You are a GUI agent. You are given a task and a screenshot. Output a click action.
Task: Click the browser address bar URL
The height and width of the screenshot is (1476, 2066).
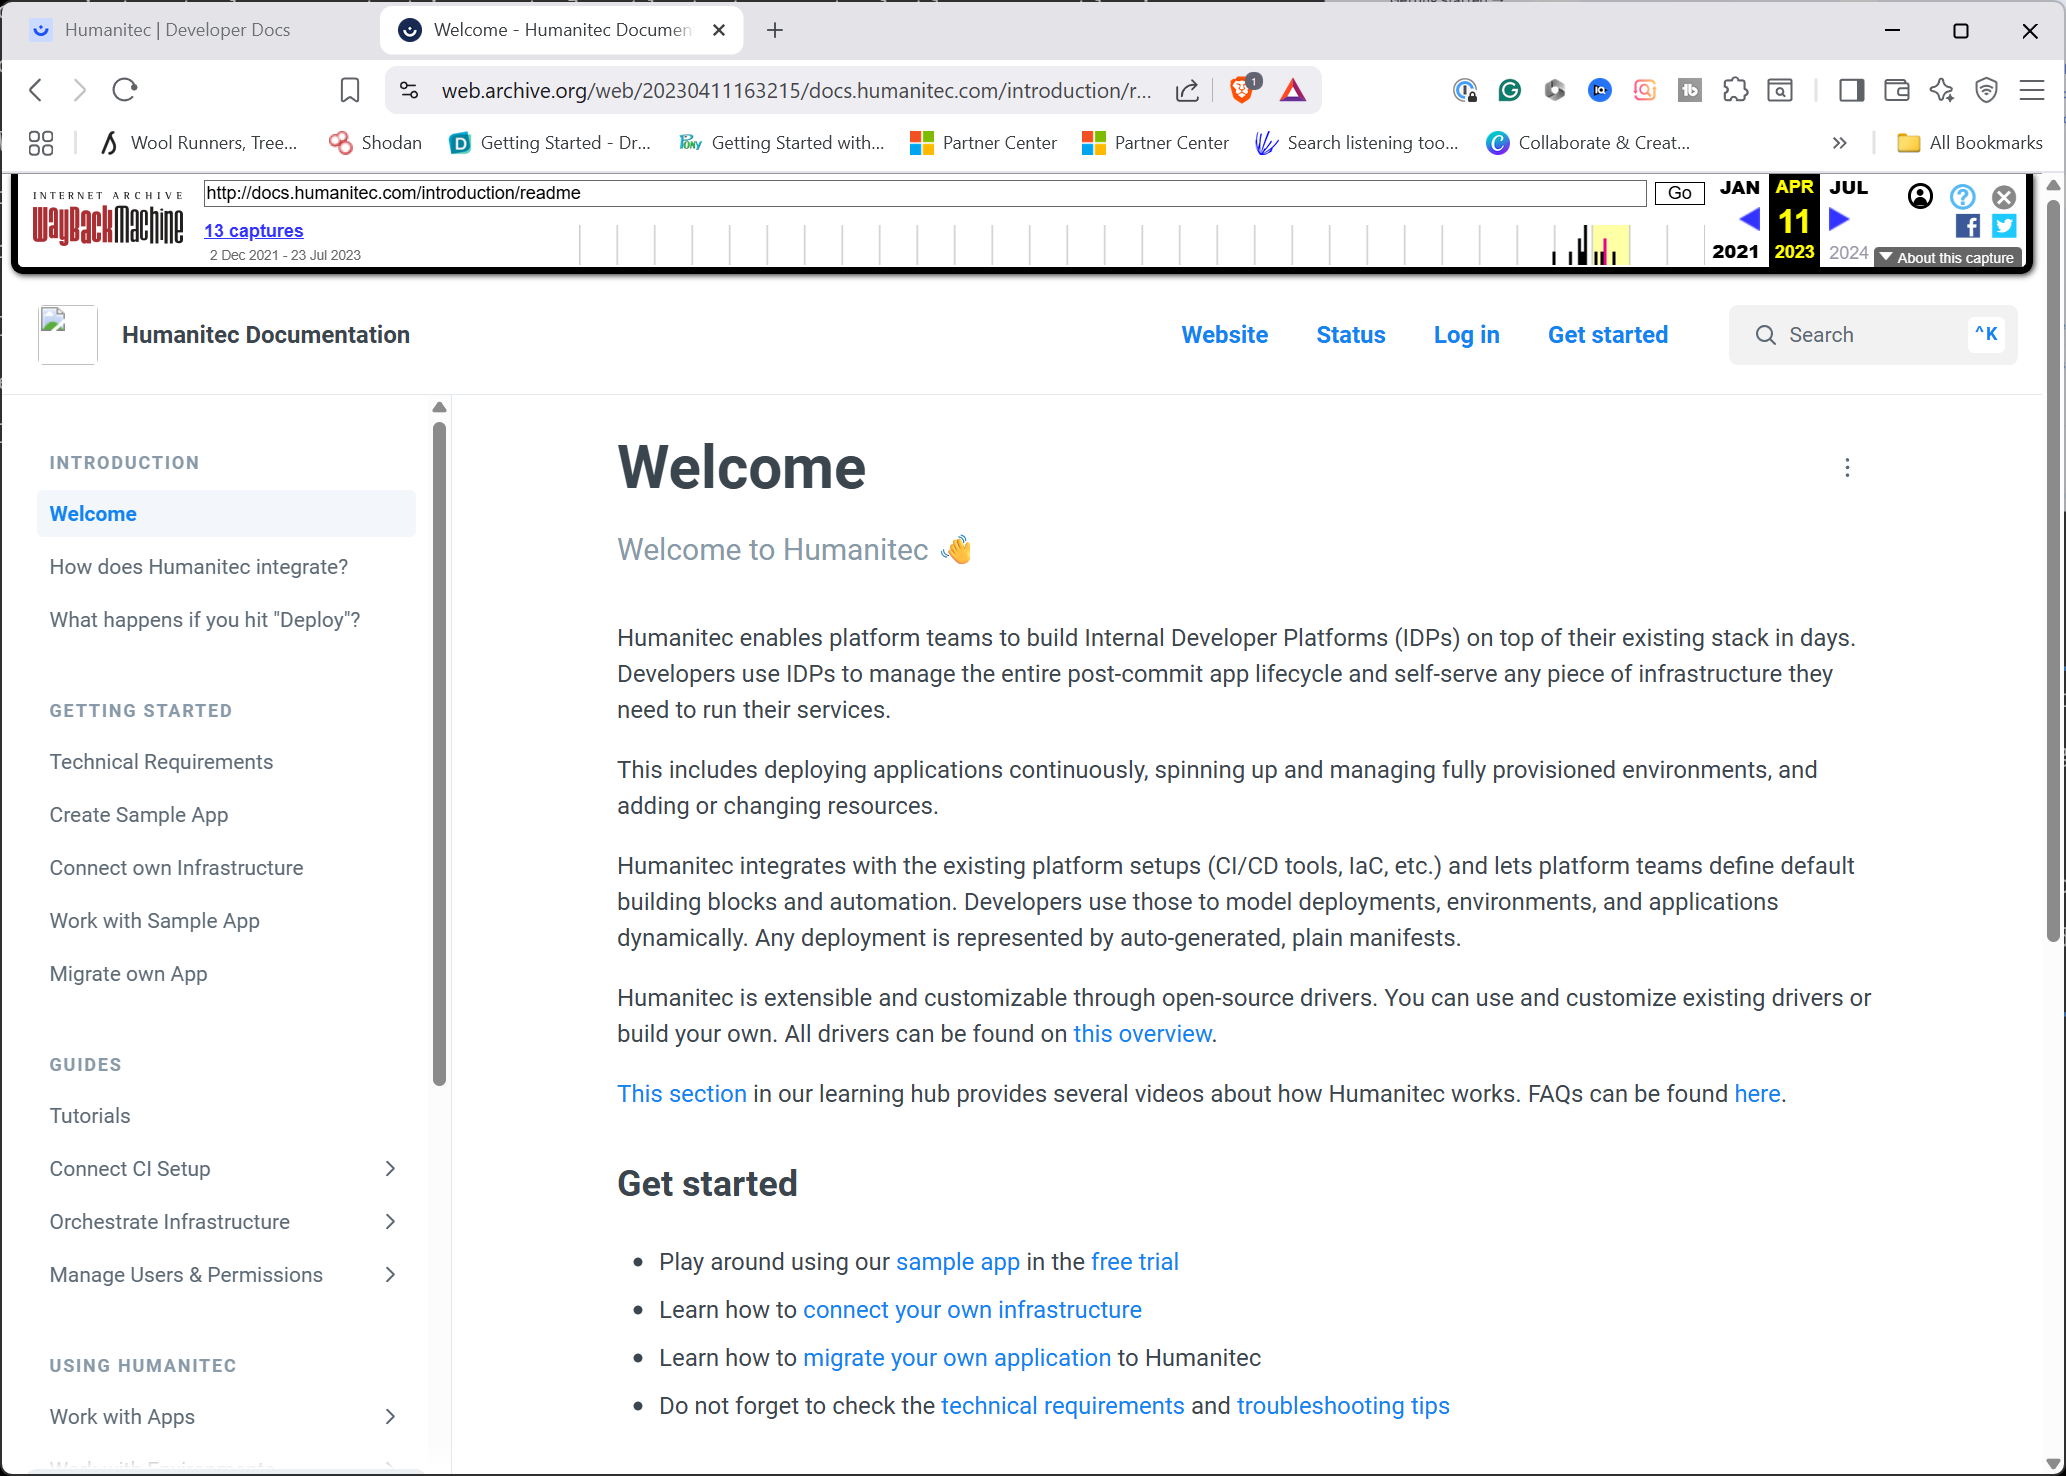pyautogui.click(x=796, y=91)
